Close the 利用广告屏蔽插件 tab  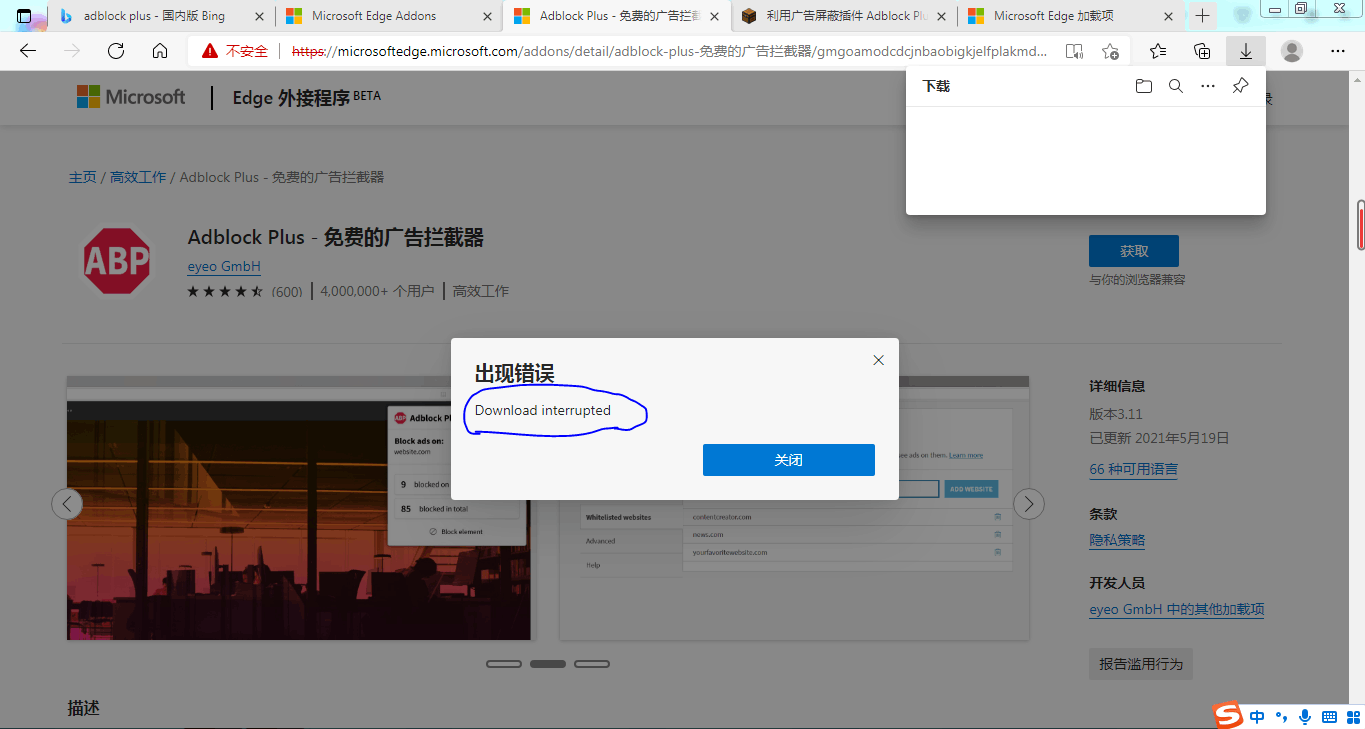(942, 16)
